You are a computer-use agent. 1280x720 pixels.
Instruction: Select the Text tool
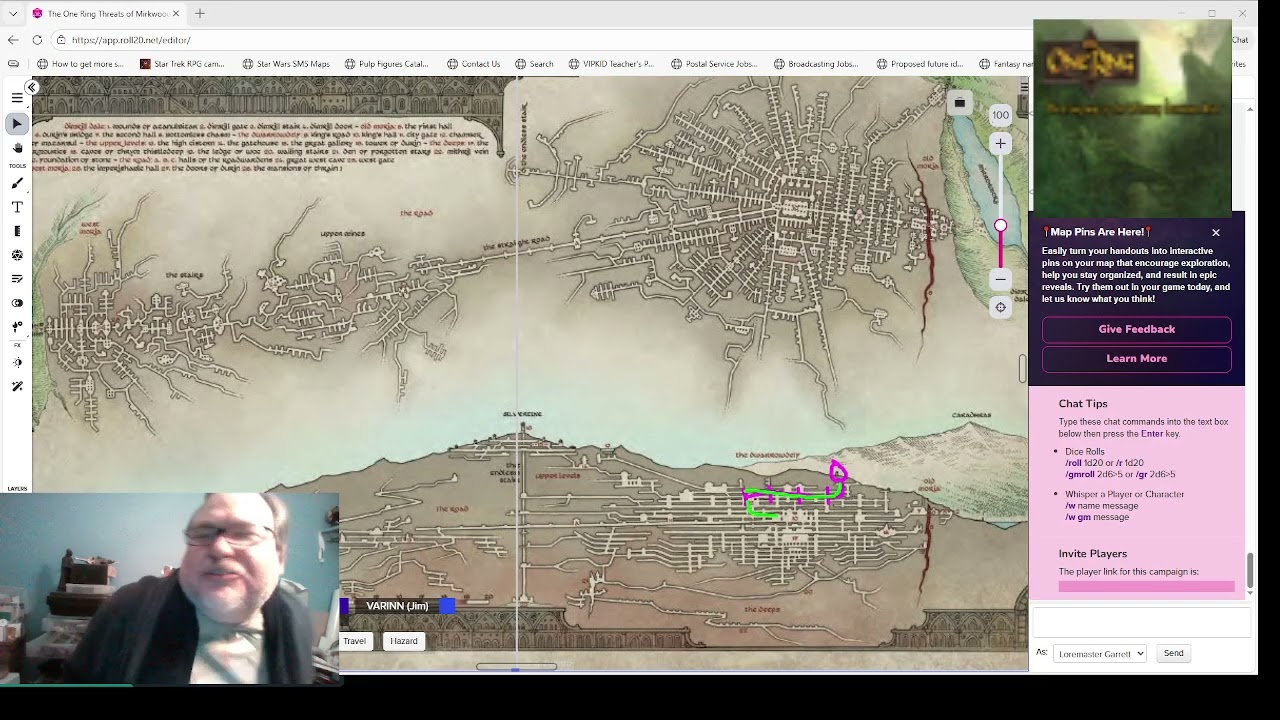[x=17, y=207]
